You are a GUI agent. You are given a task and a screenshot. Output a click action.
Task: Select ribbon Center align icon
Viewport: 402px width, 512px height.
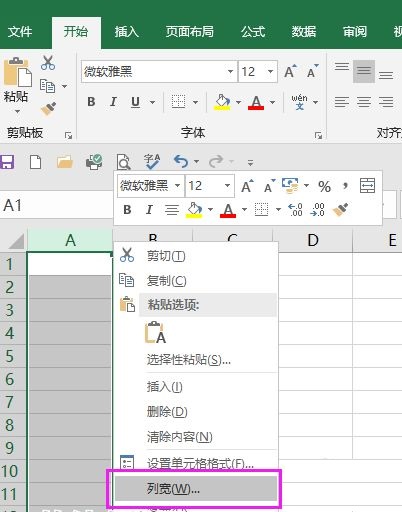364,102
